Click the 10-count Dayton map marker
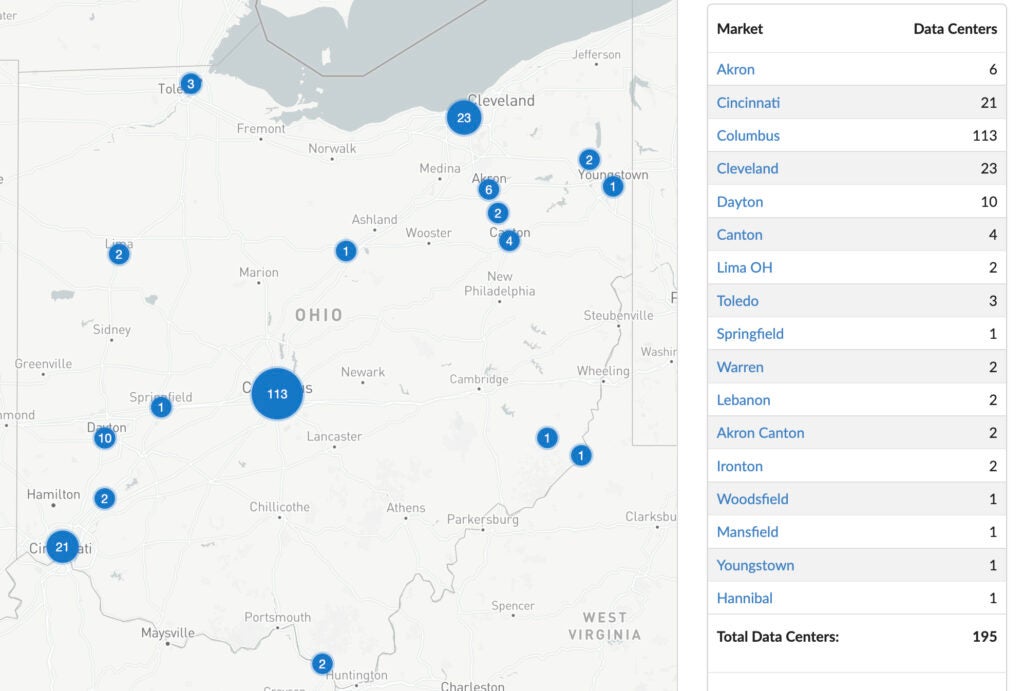The height and width of the screenshot is (691, 1024). 104,437
